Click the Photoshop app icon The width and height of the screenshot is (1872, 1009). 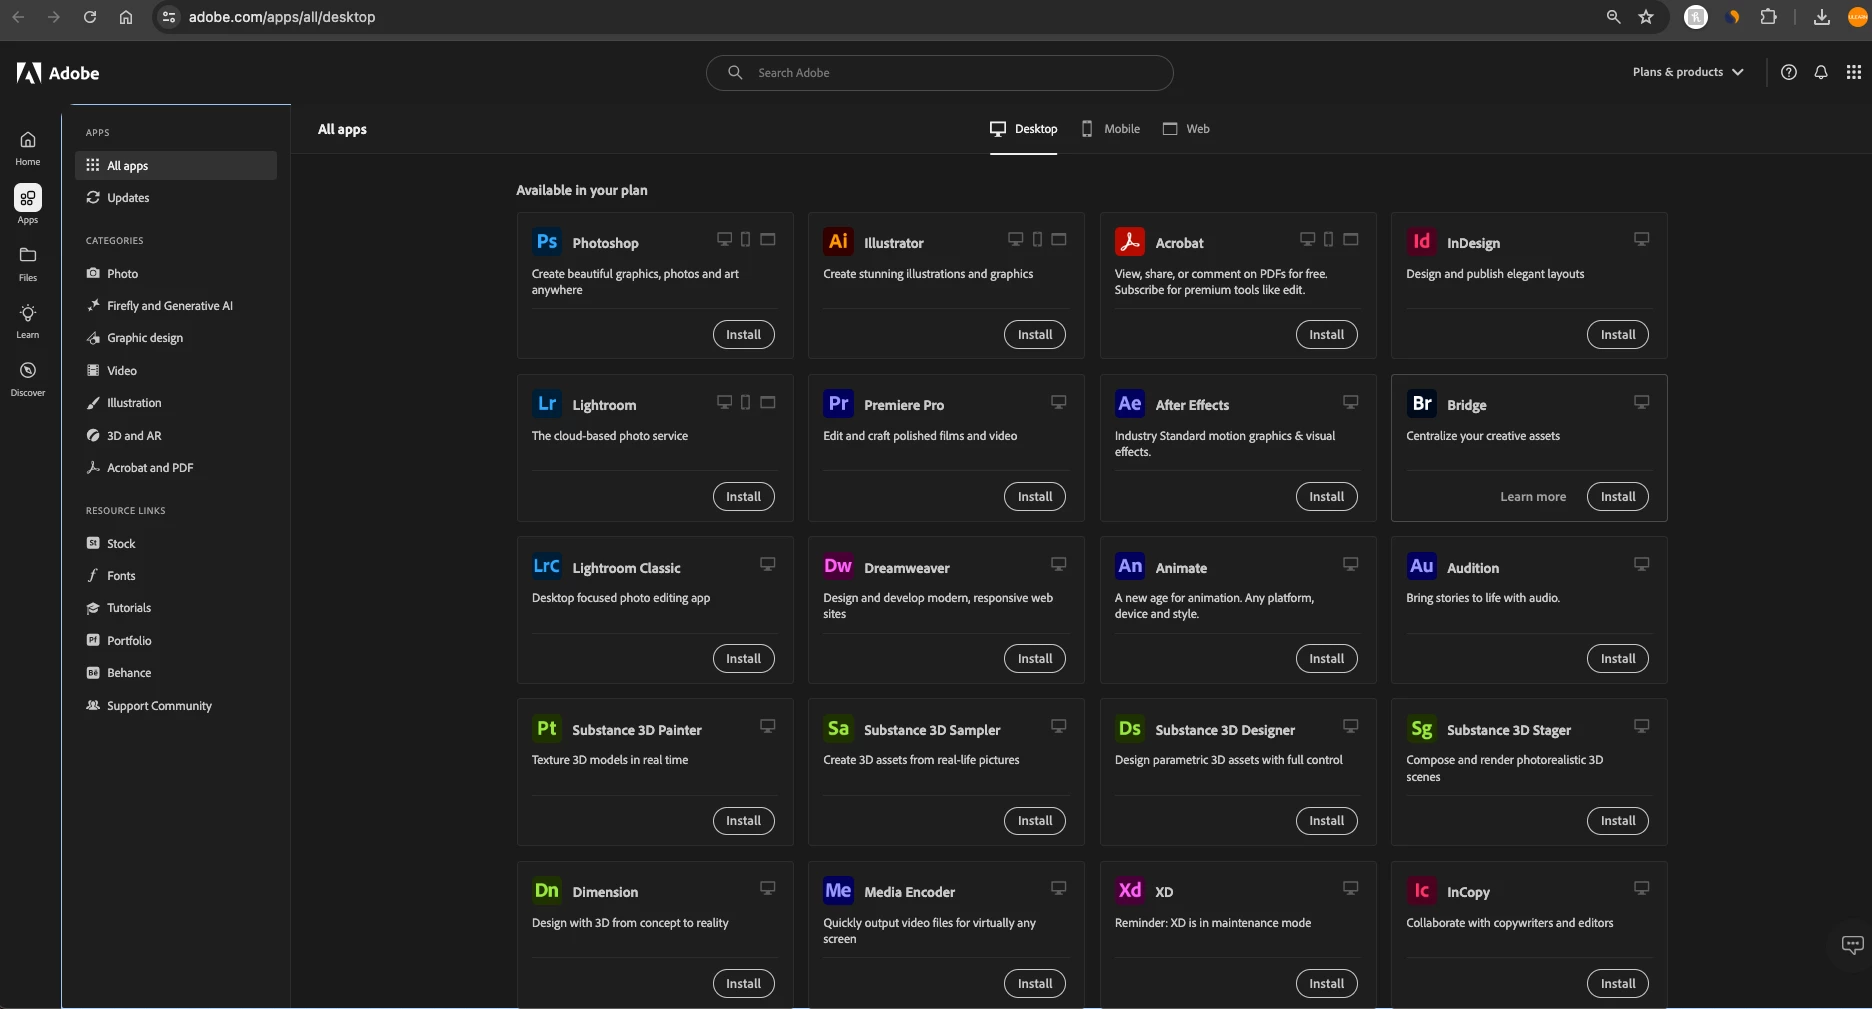546,242
